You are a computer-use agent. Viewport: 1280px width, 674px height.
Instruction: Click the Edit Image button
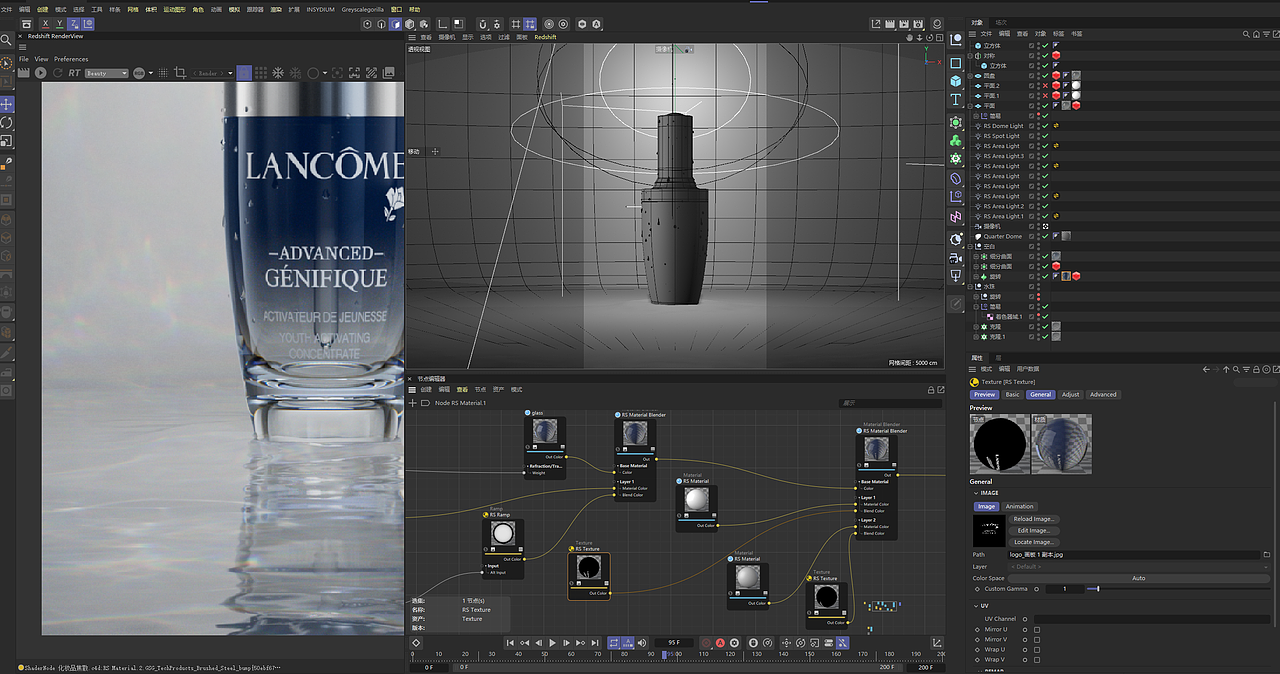coord(1034,531)
